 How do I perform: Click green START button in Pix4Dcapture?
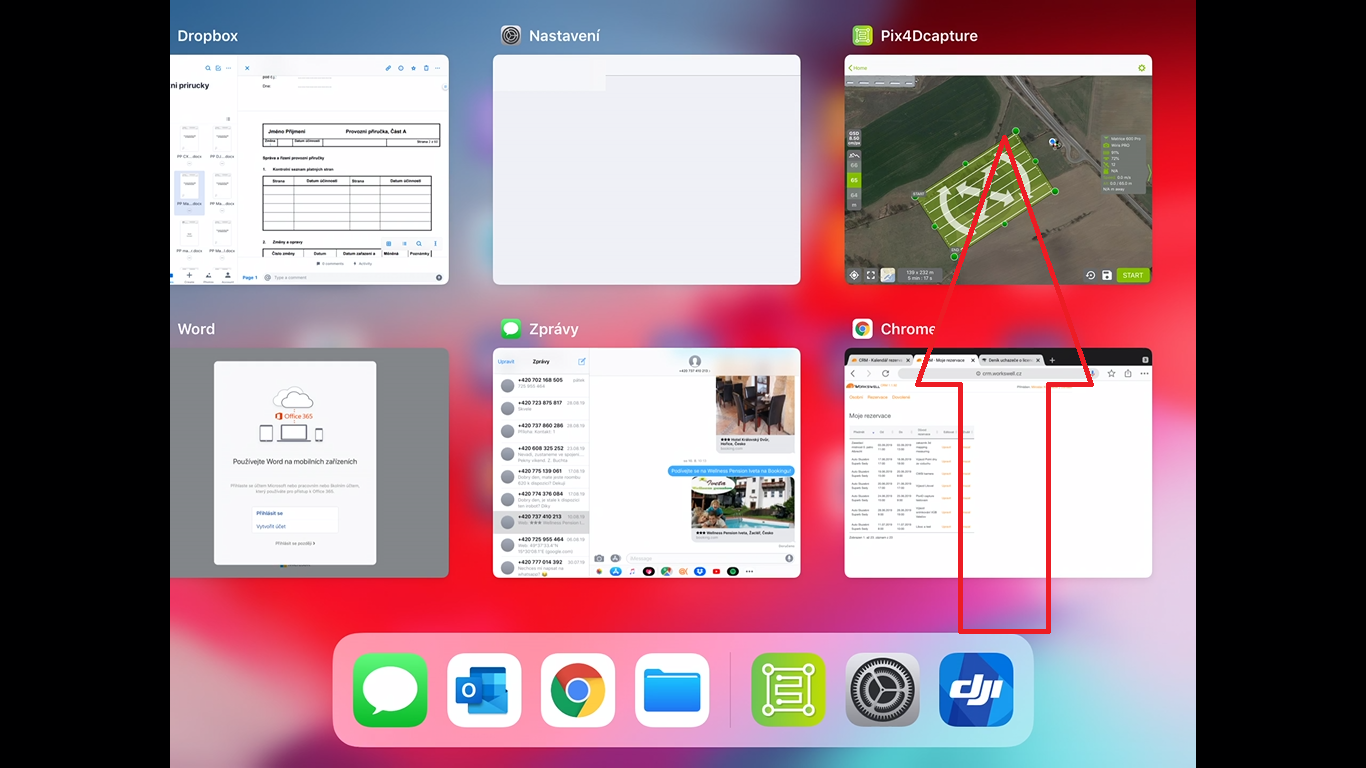point(1132,275)
